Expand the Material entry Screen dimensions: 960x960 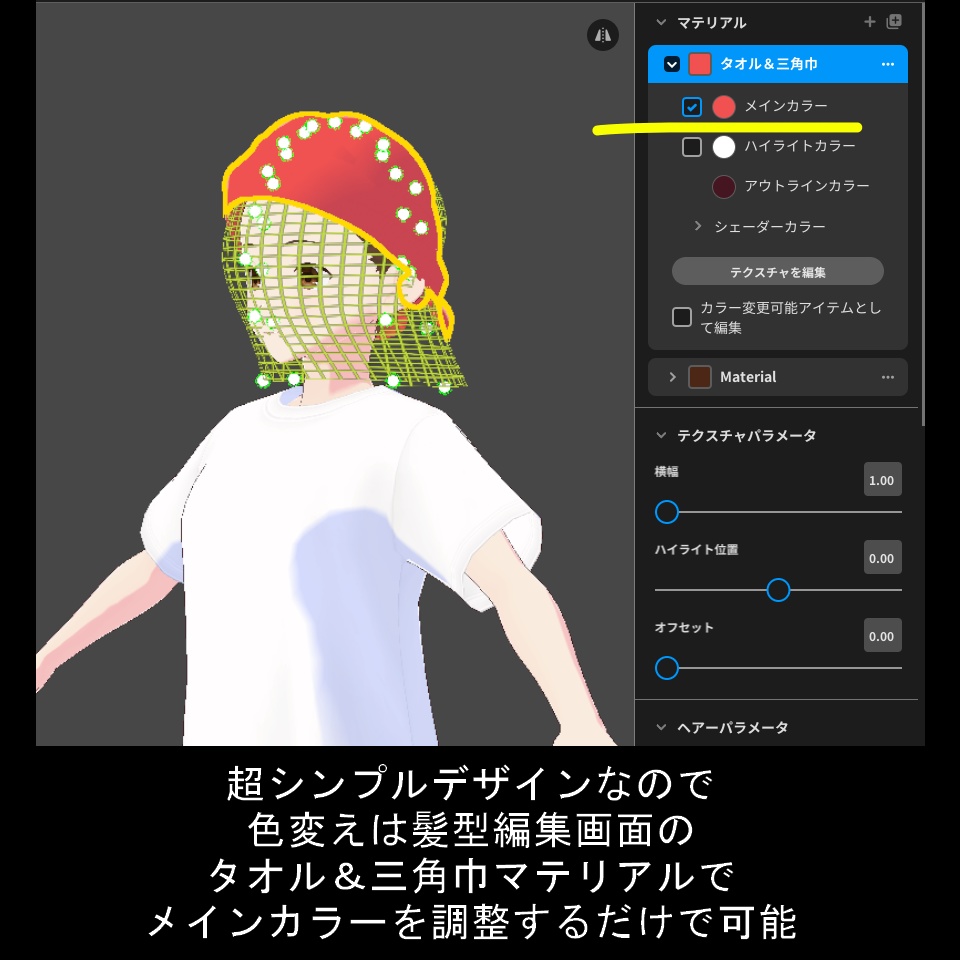(672, 377)
